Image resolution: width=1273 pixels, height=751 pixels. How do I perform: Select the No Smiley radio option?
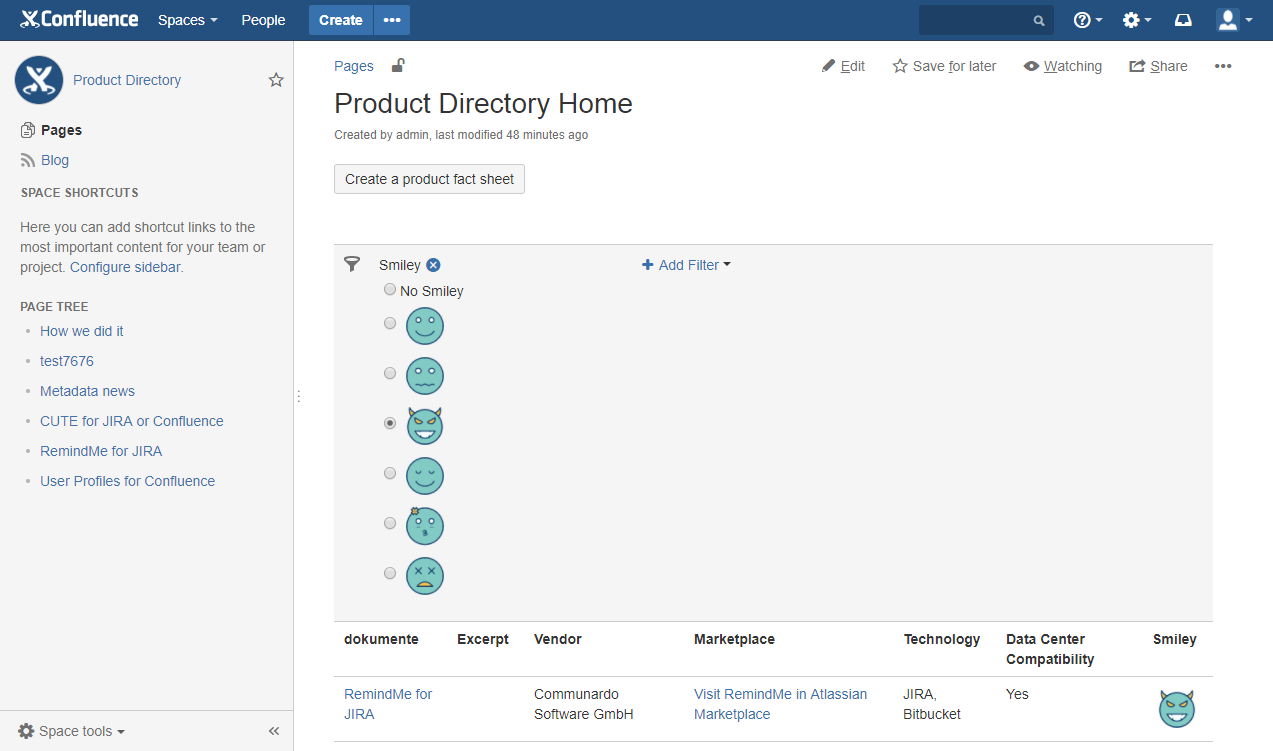point(390,290)
